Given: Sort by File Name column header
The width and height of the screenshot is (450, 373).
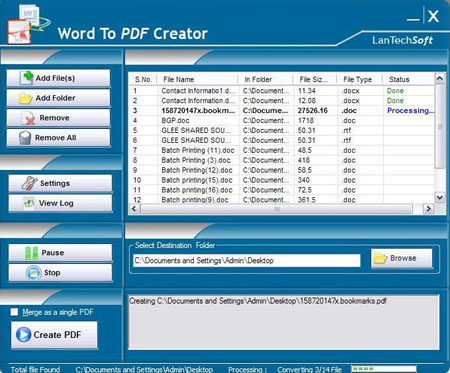Looking at the screenshot, I should click(x=197, y=80).
